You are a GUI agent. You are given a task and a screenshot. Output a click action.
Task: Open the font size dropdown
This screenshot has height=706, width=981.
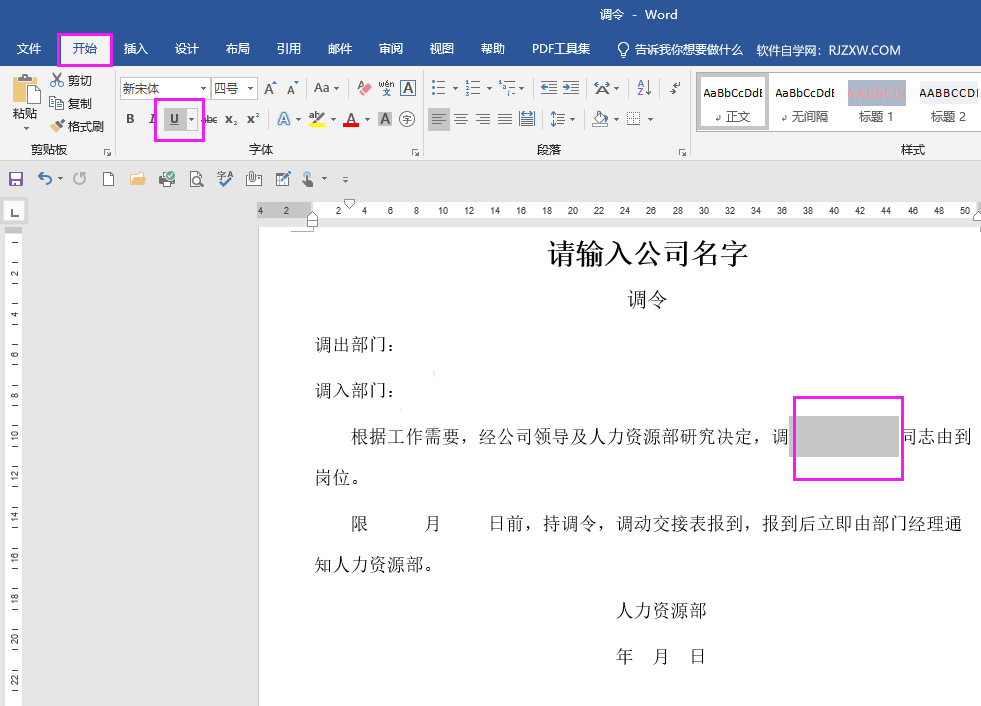(251, 89)
